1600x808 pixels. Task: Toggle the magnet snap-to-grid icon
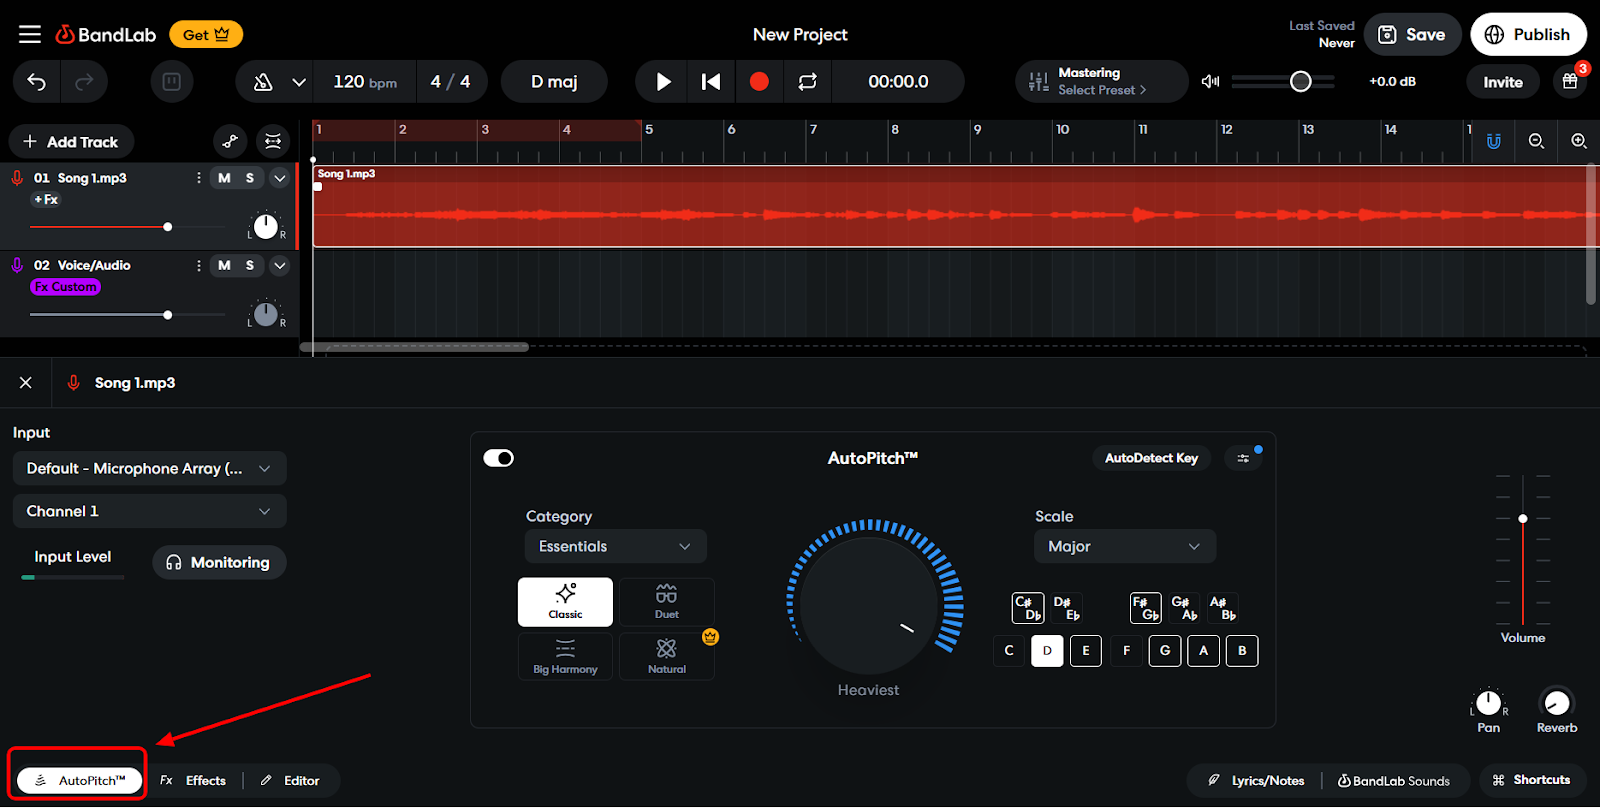pyautogui.click(x=1494, y=142)
